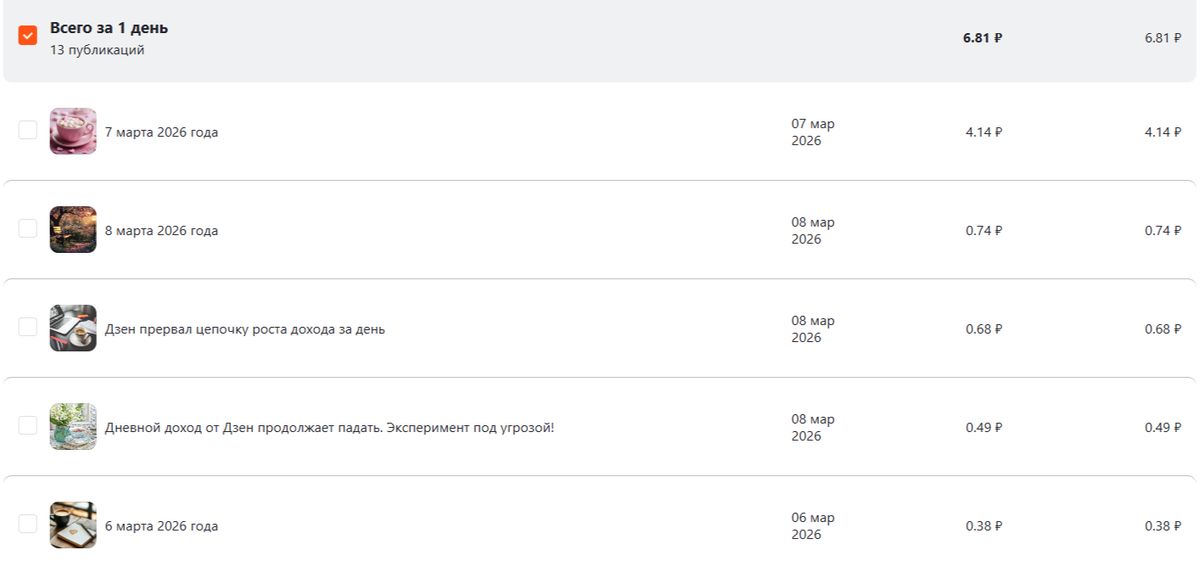Check the '6 марта 2026 года' checkbox
Screen dimensions: 1200x567
pos(28,524)
